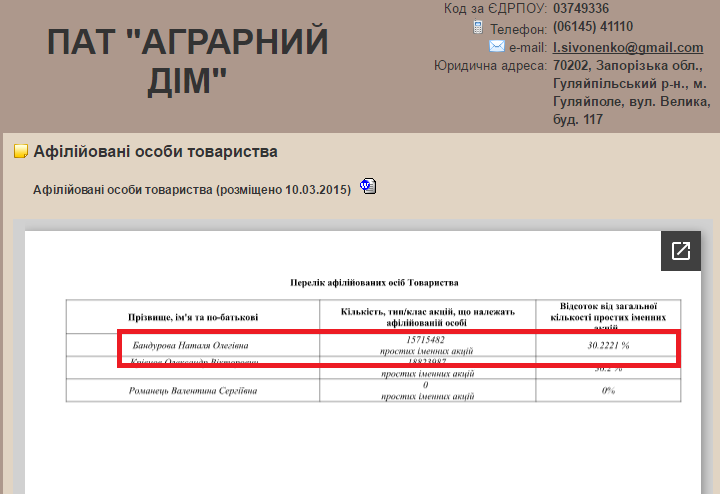Click the 15715482 shares cell
This screenshot has width=720, height=494.
coord(427,341)
